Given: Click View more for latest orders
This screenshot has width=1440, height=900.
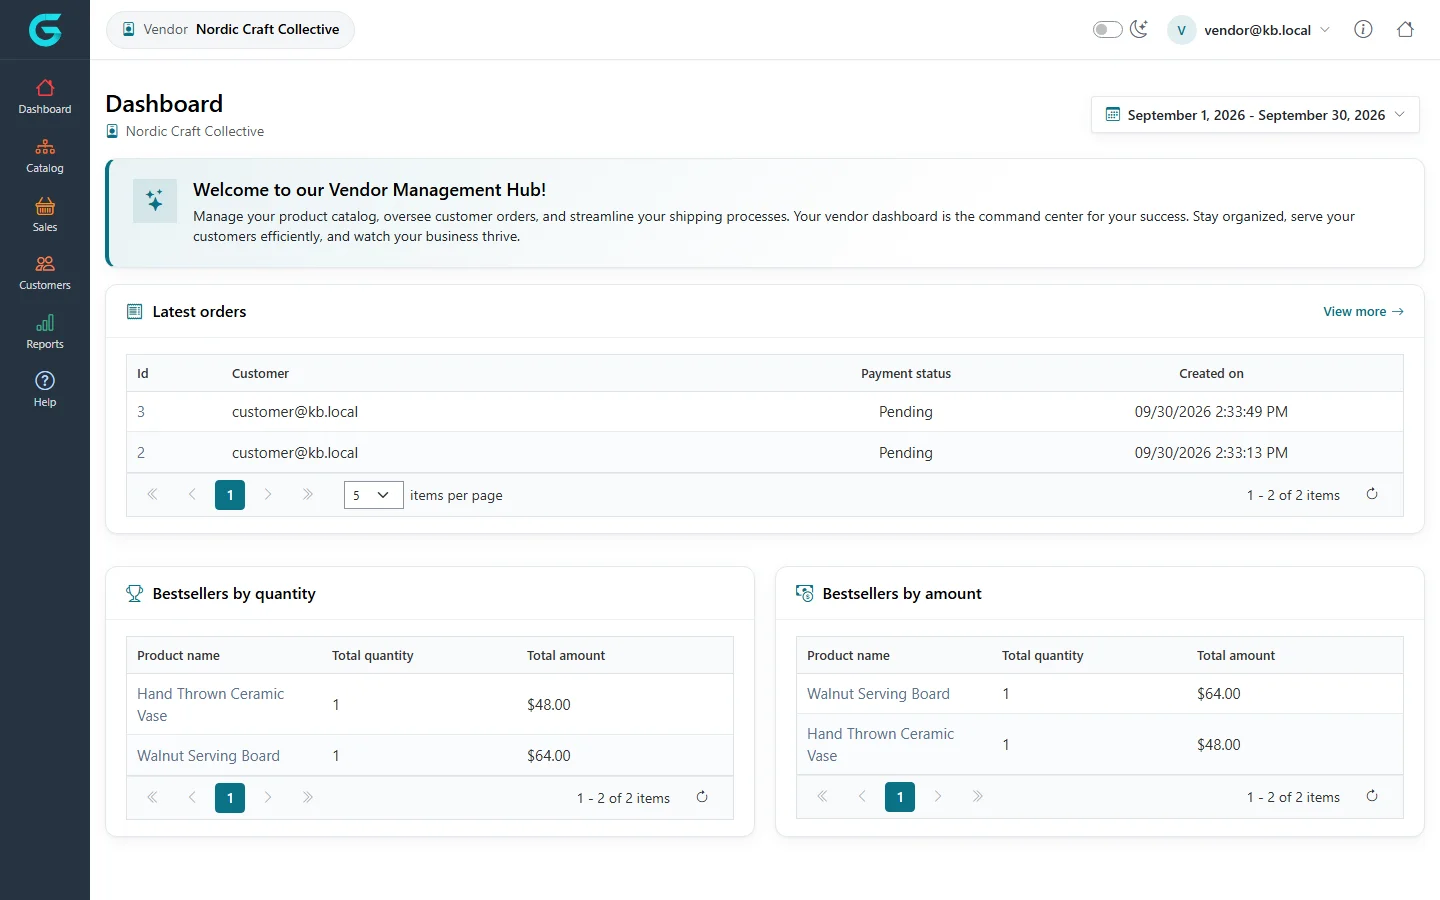Looking at the screenshot, I should [x=1363, y=311].
